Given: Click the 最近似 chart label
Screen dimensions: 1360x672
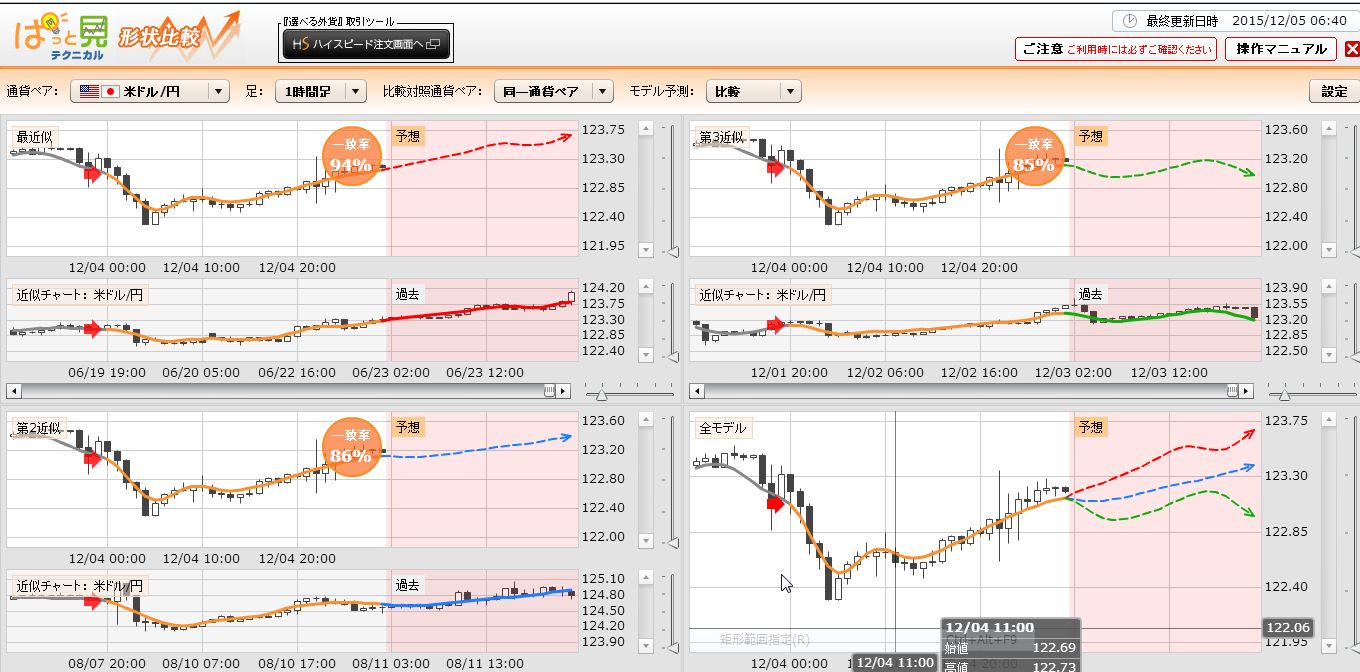Looking at the screenshot, I should coord(33,136).
